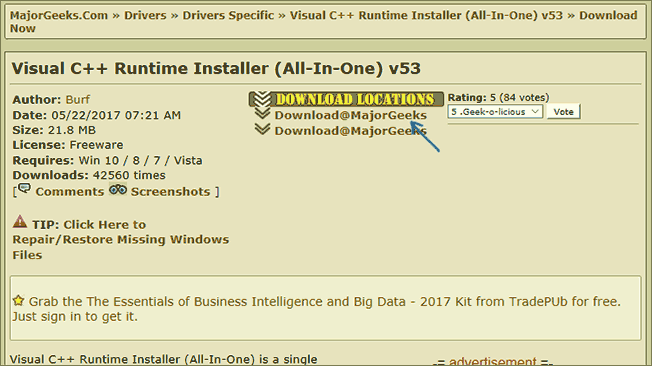Click the Vote button

tap(563, 111)
